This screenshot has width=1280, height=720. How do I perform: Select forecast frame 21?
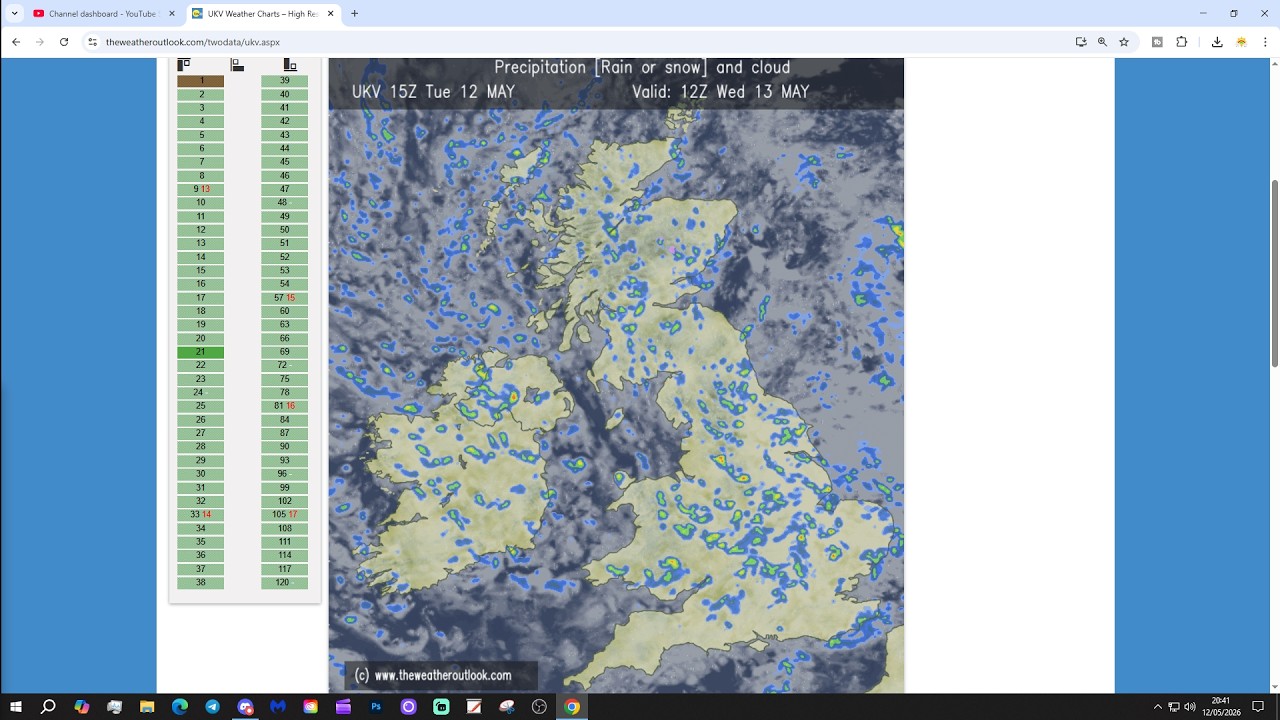[201, 352]
